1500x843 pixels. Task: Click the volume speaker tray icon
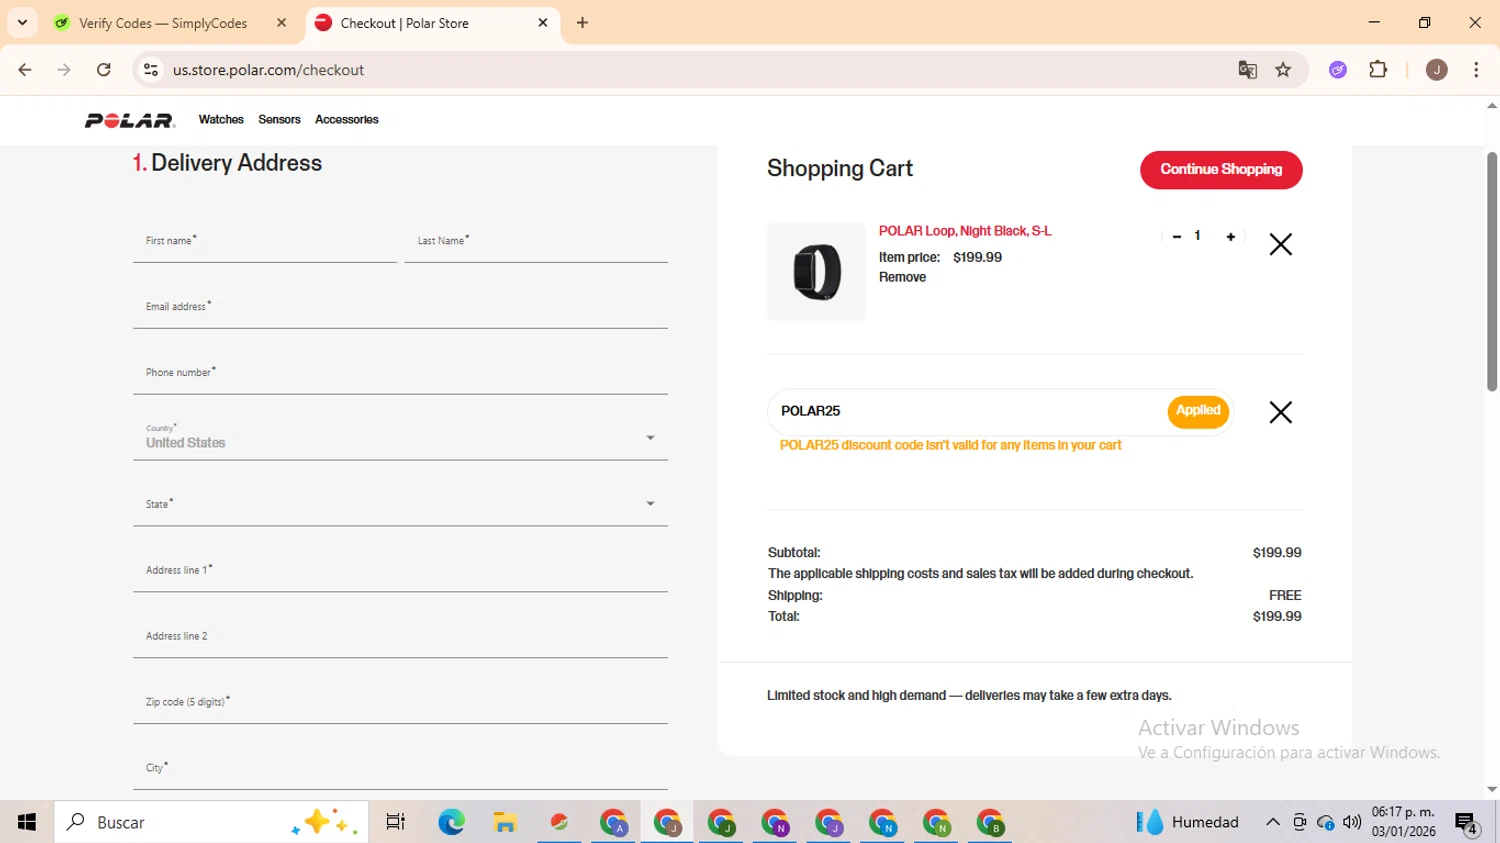pyautogui.click(x=1352, y=822)
